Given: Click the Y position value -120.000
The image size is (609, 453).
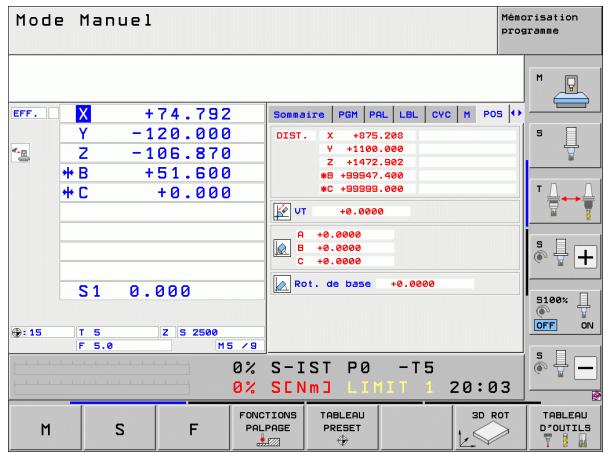Looking at the screenshot, I should [x=181, y=134].
